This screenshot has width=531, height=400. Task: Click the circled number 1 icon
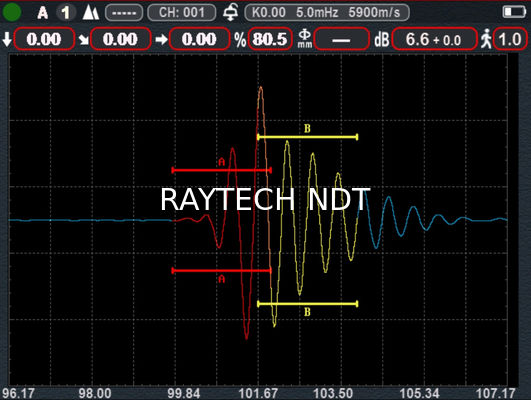[x=66, y=13]
